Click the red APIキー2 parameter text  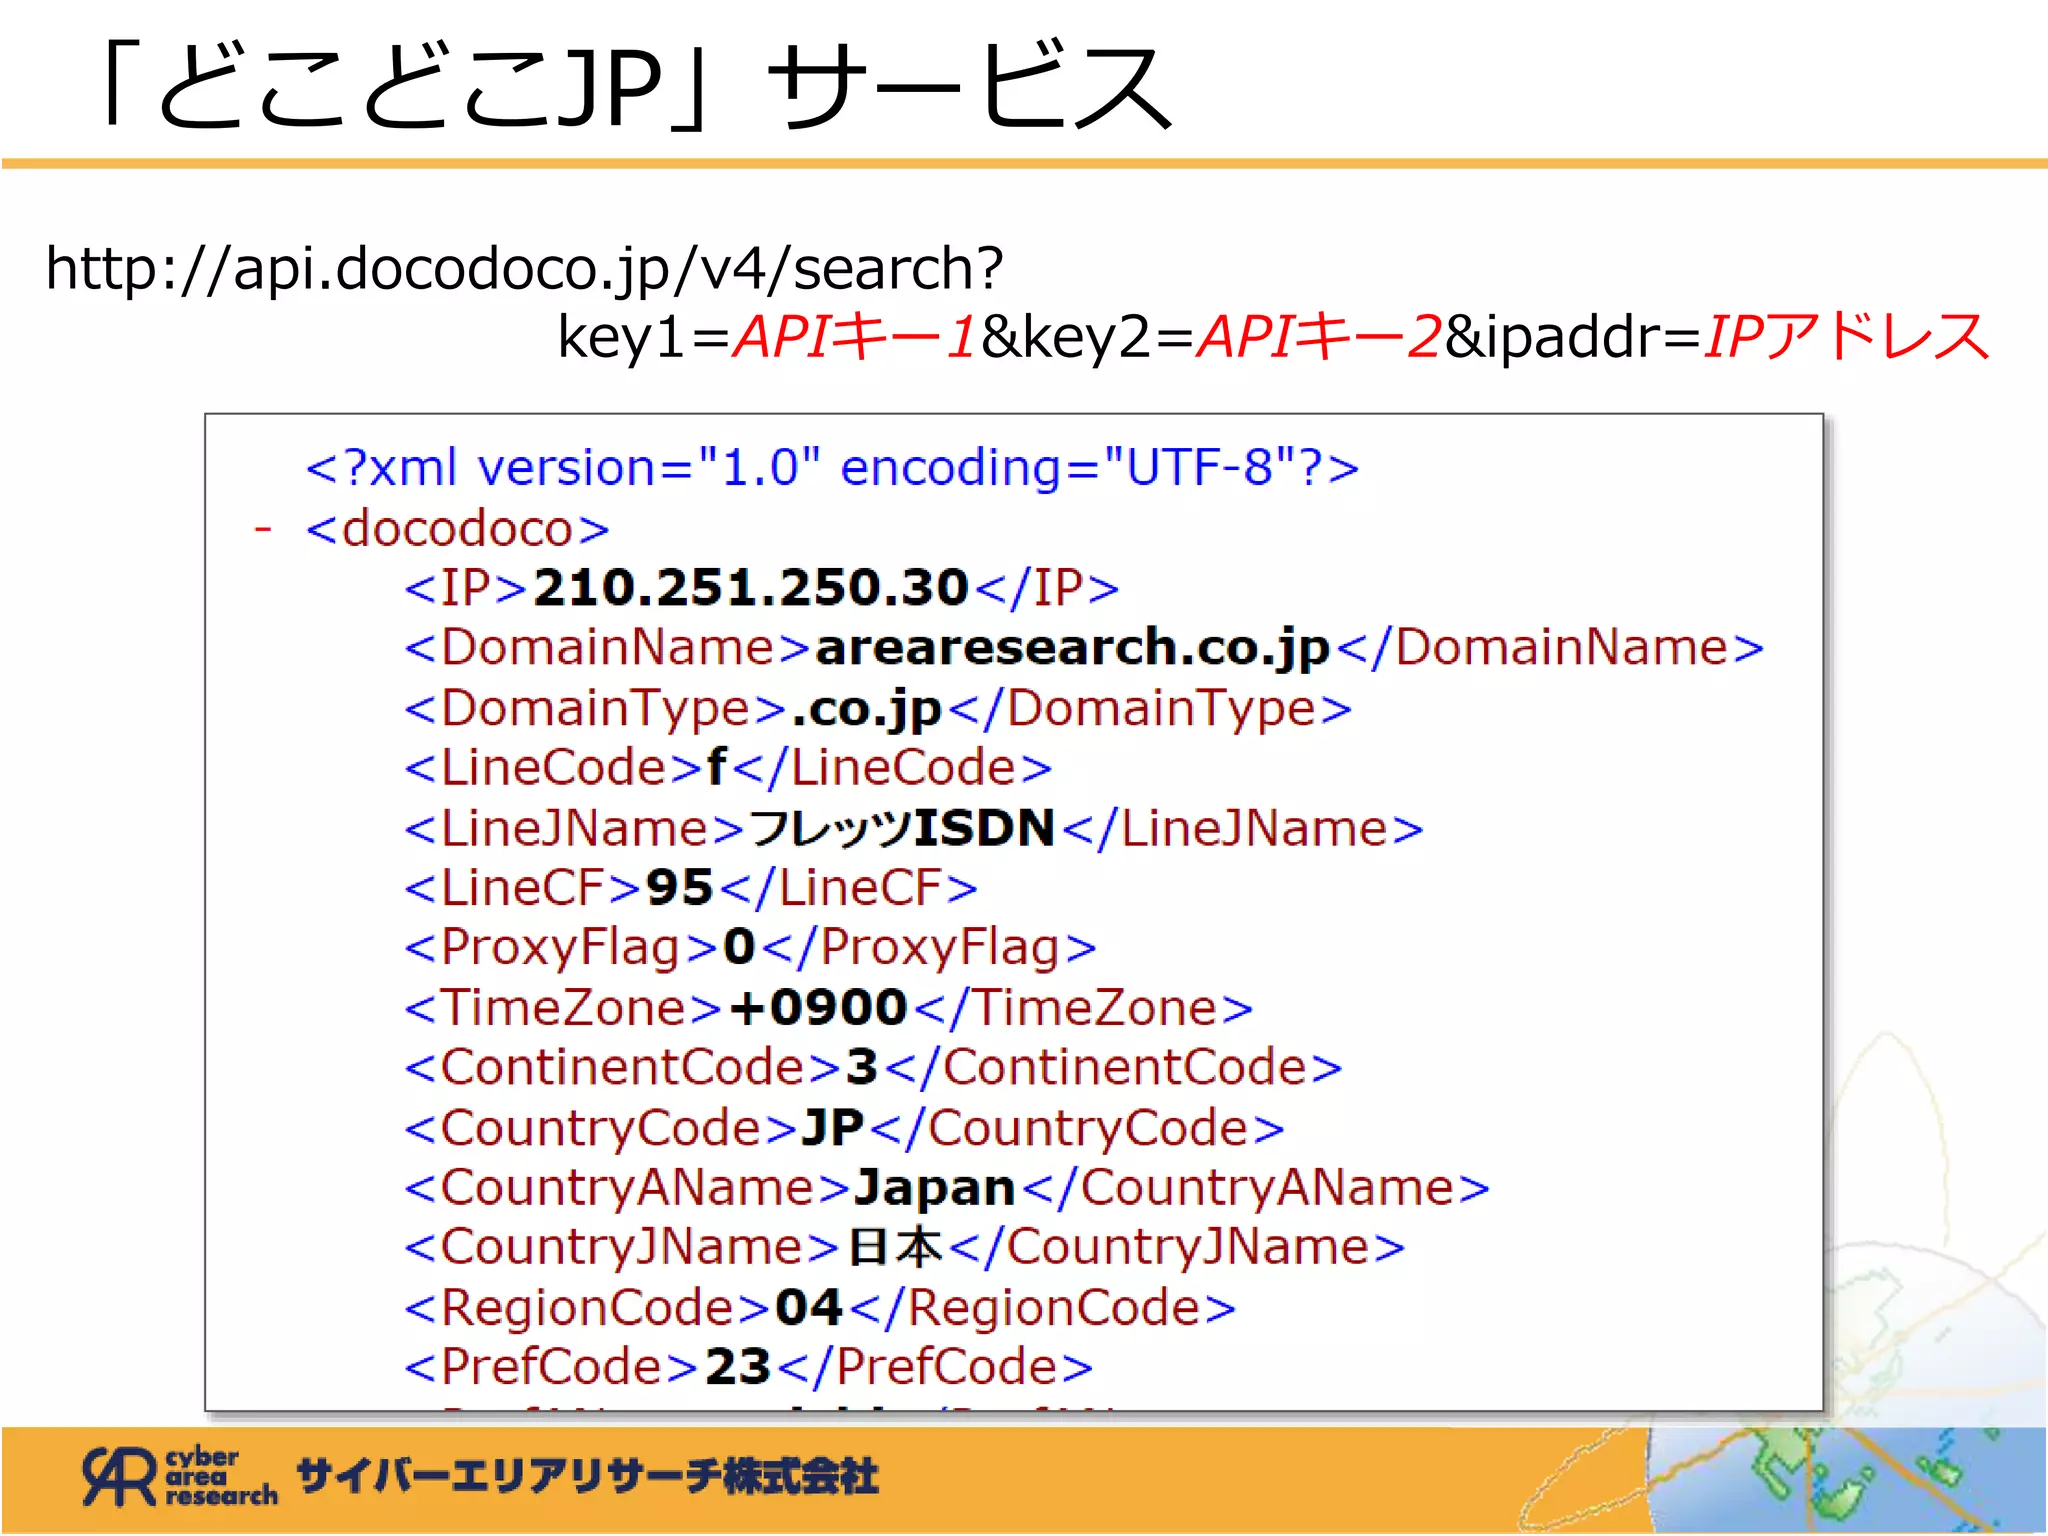click(x=1320, y=336)
